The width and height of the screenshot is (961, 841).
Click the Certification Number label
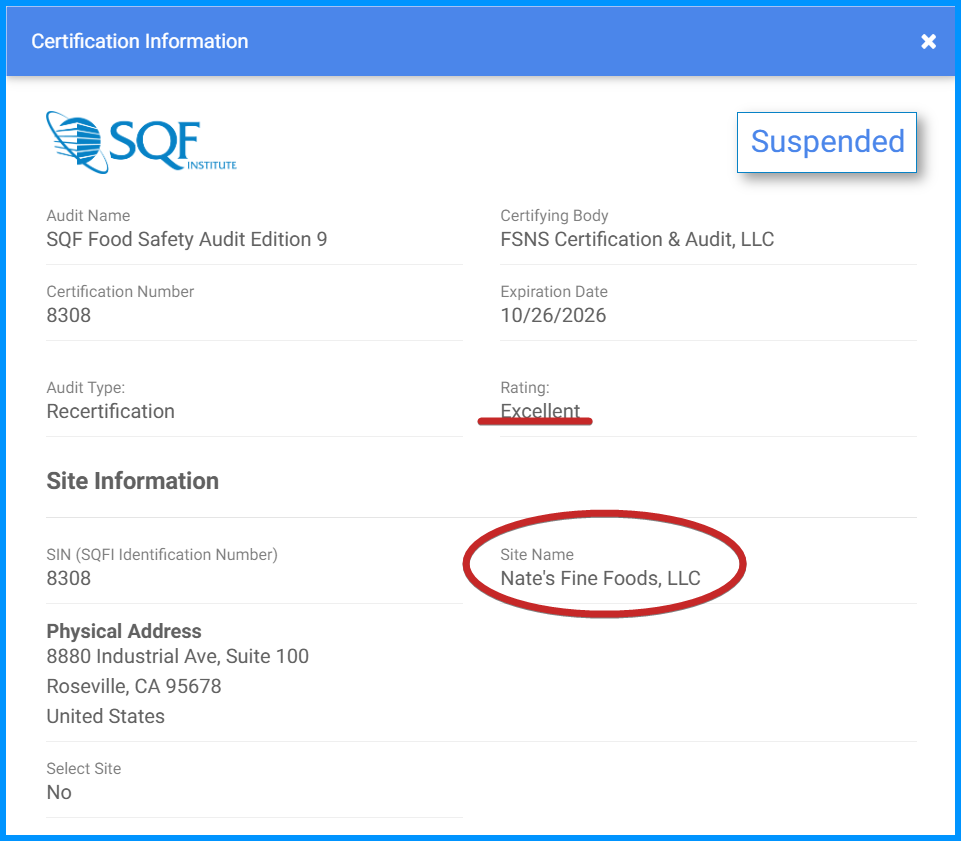point(120,292)
